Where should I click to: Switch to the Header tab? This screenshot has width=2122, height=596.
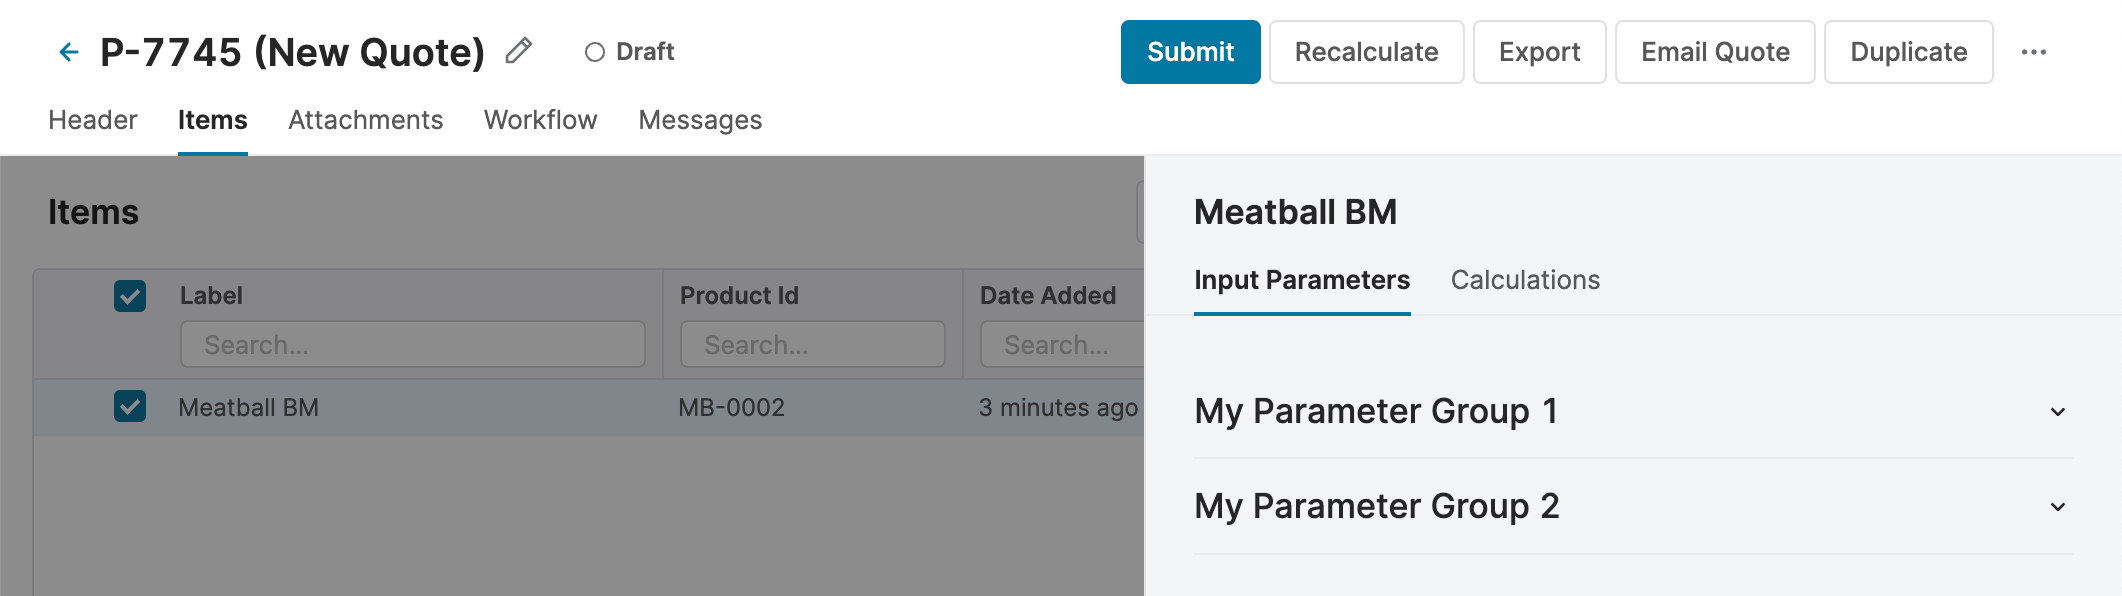[x=91, y=120]
